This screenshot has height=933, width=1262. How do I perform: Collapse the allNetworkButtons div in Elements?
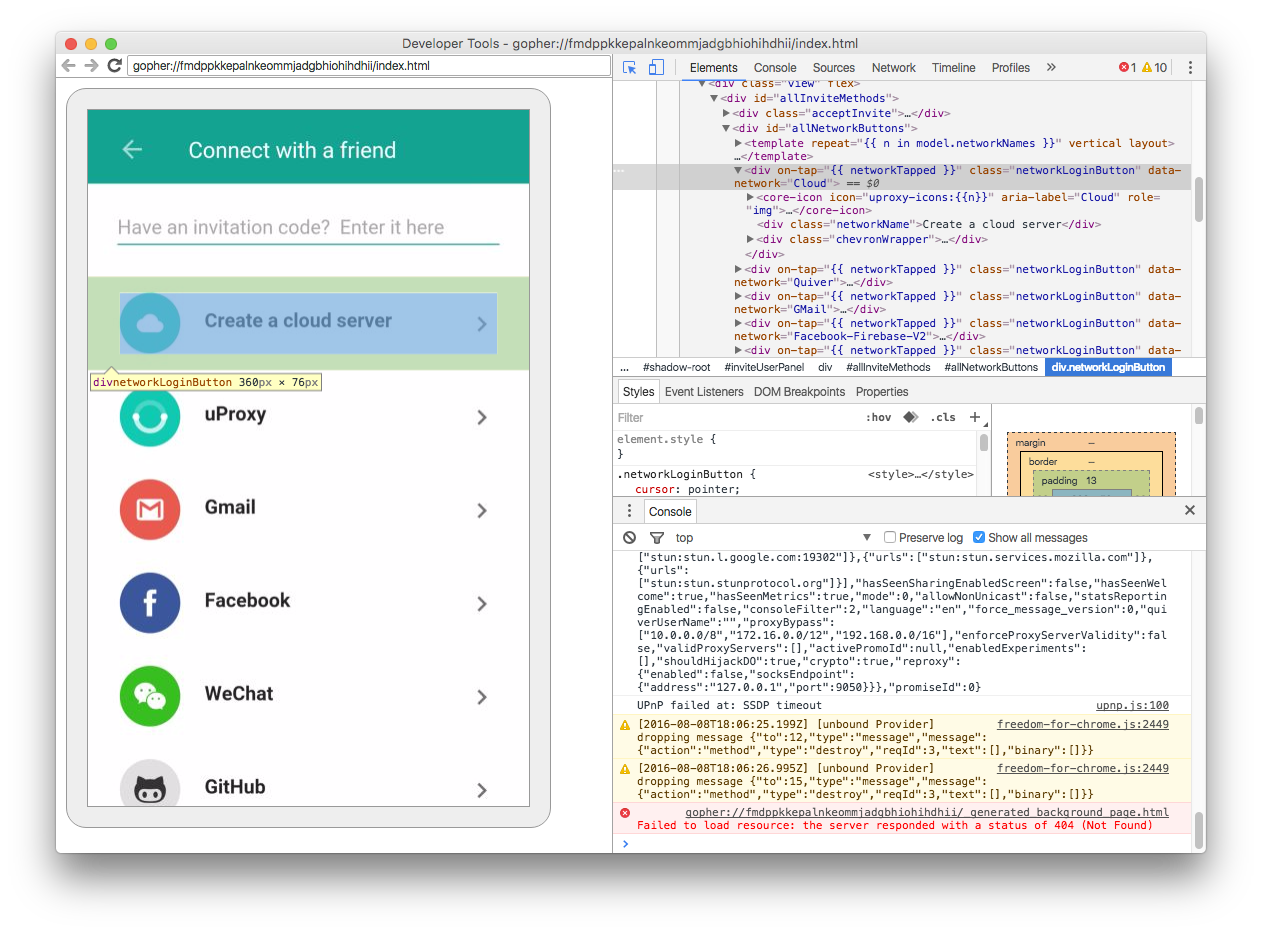click(726, 127)
